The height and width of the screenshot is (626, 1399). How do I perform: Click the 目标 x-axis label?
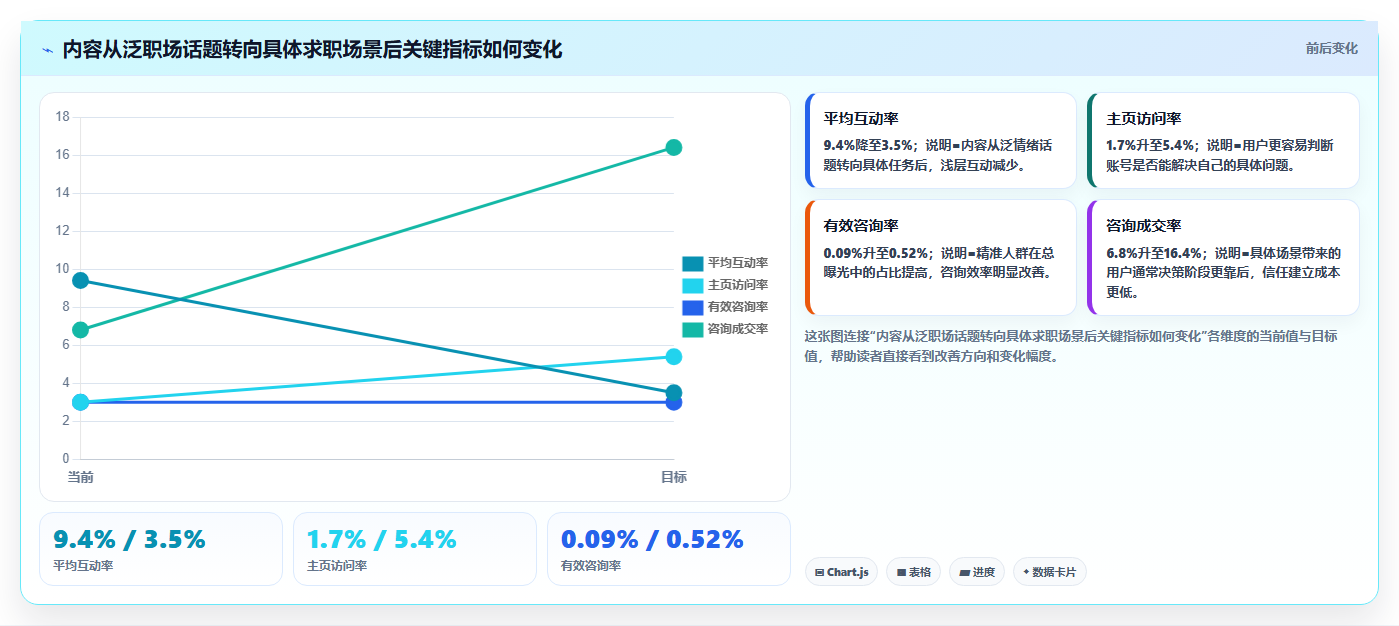click(674, 477)
